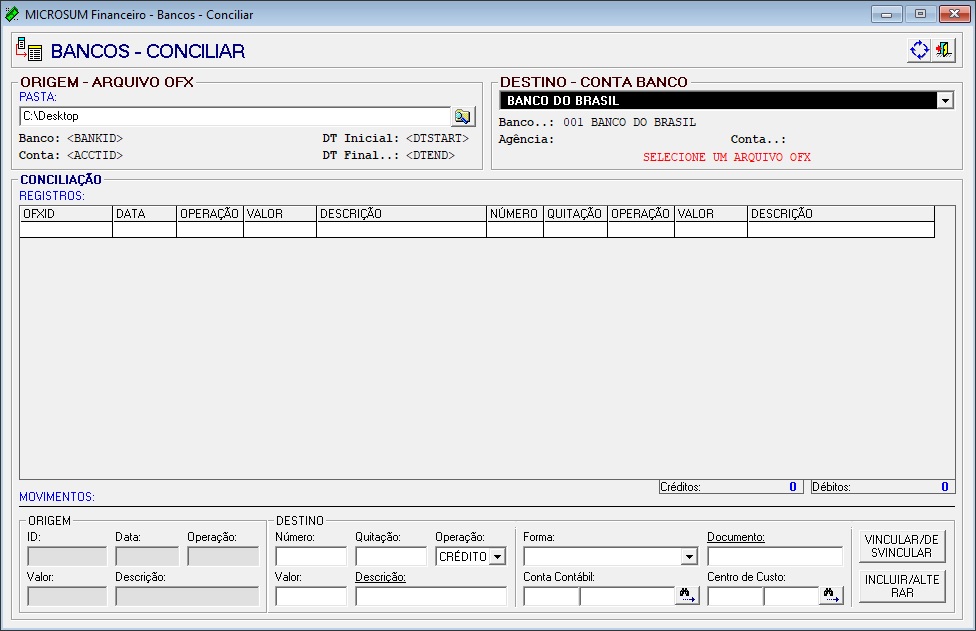Search Conta Contábil with binoculars icon
Viewport: 976px width, 631px height.
[x=688, y=595]
